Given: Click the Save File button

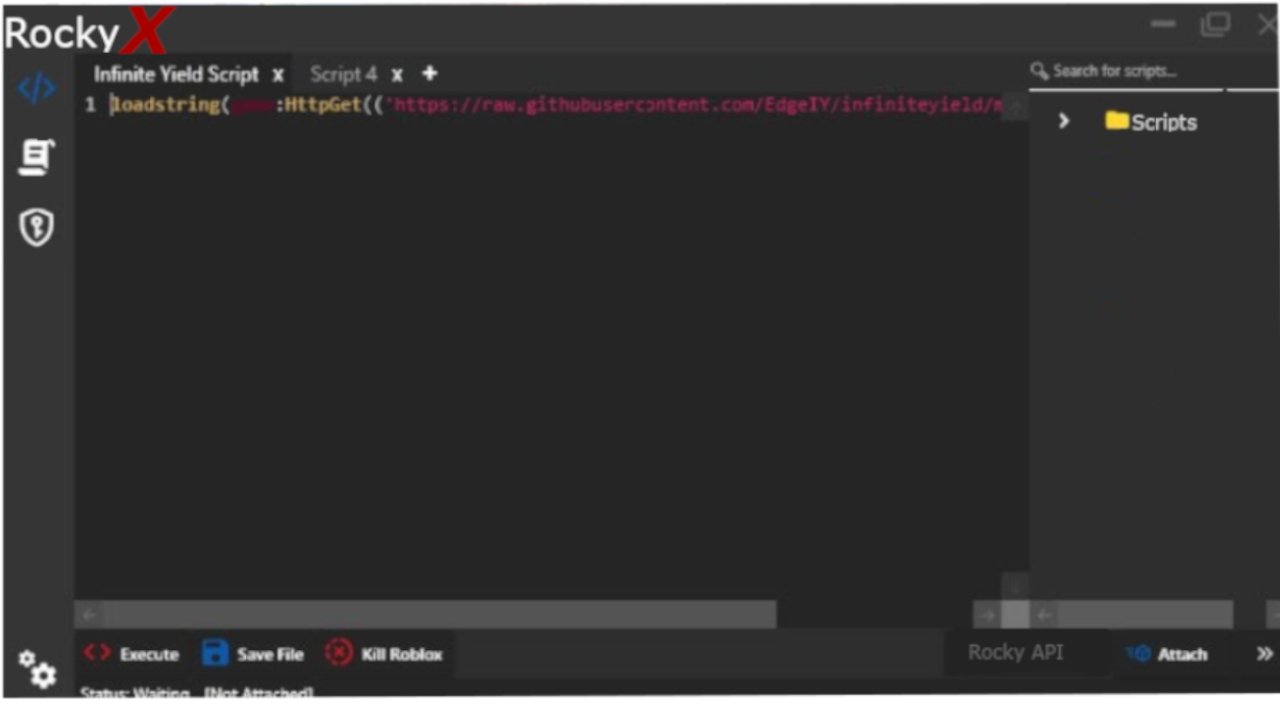Looking at the screenshot, I should click(253, 654).
